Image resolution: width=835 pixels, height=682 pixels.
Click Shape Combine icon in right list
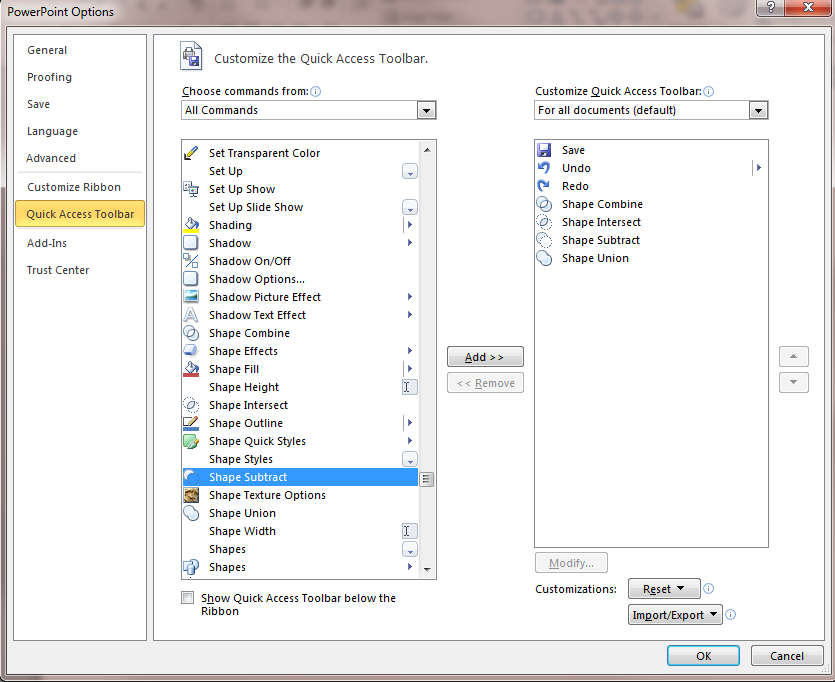point(544,204)
